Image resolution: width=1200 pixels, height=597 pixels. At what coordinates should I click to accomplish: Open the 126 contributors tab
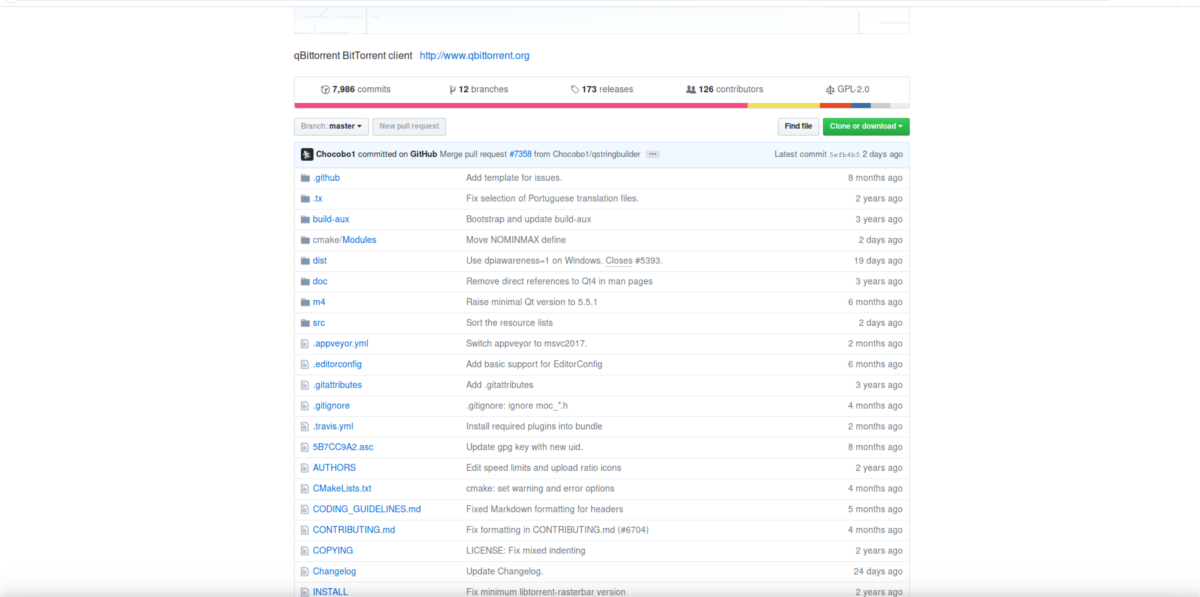725,89
